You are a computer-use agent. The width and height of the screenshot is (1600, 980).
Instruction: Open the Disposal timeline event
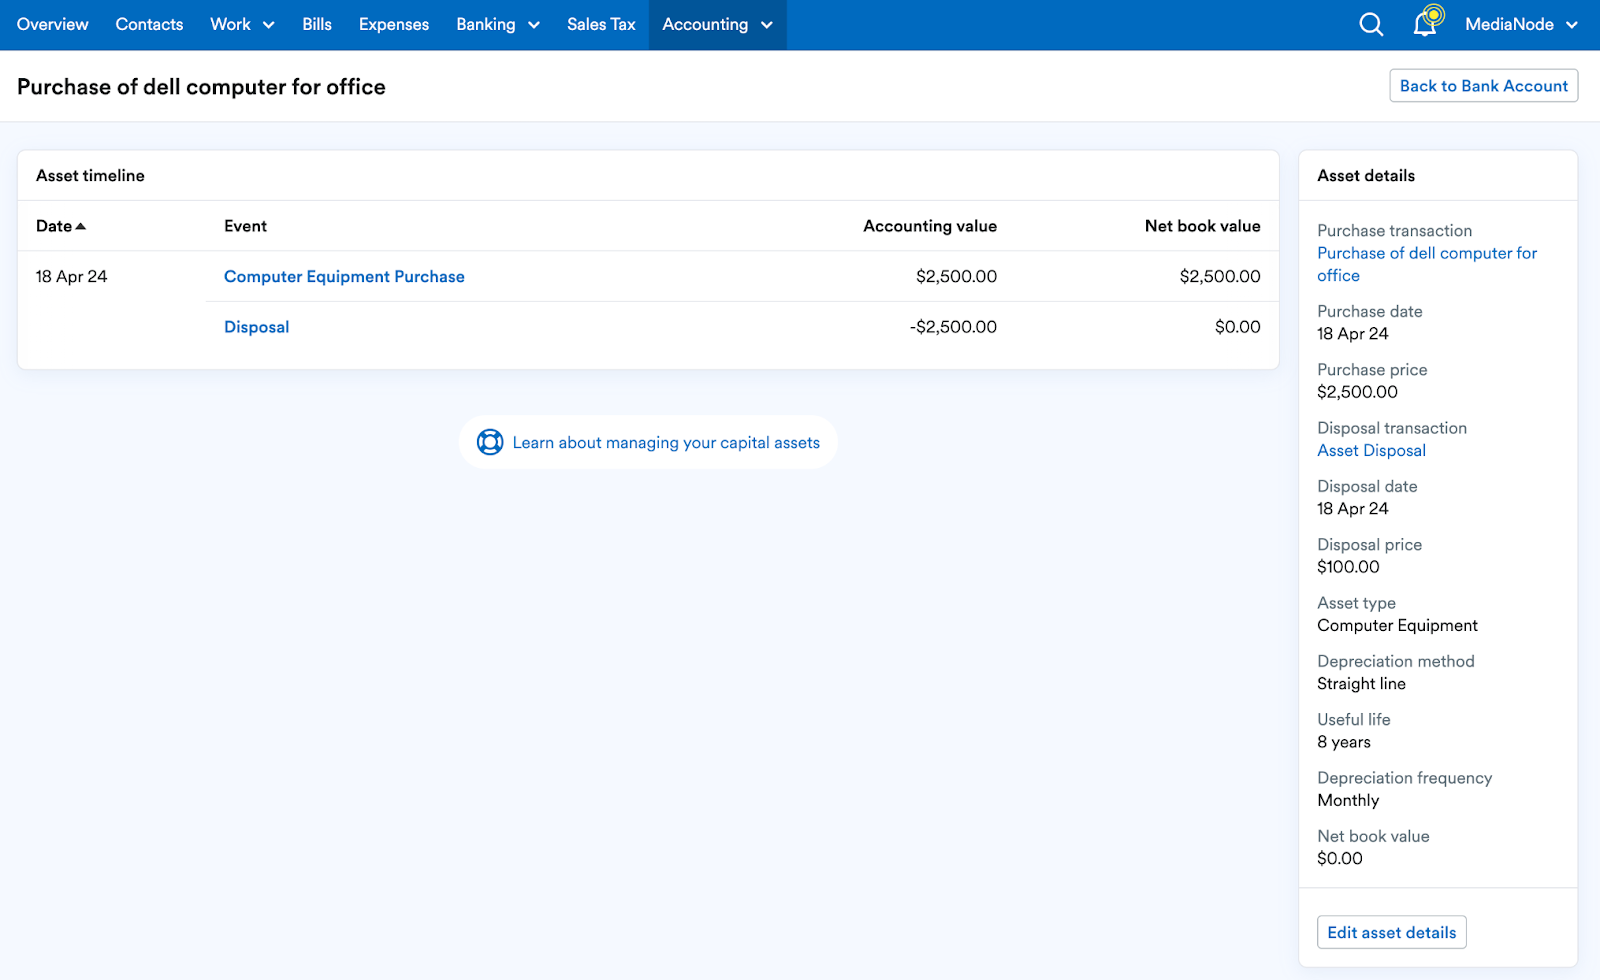(256, 326)
